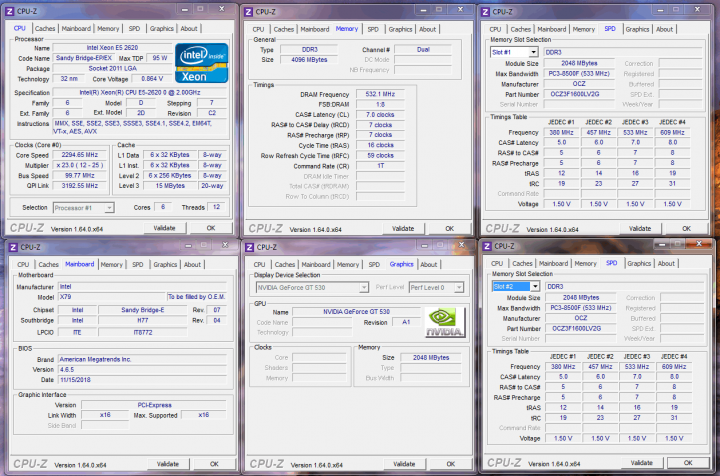The height and width of the screenshot is (476, 720).
Task: Click the memory Size value 4096 MBytes
Action: pyautogui.click(x=309, y=60)
